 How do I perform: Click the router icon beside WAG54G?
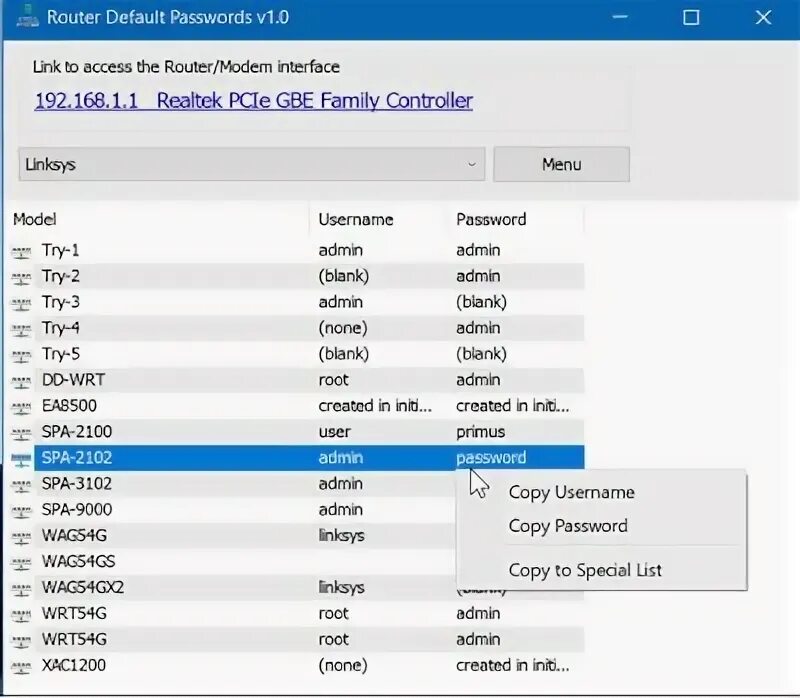[x=21, y=537]
